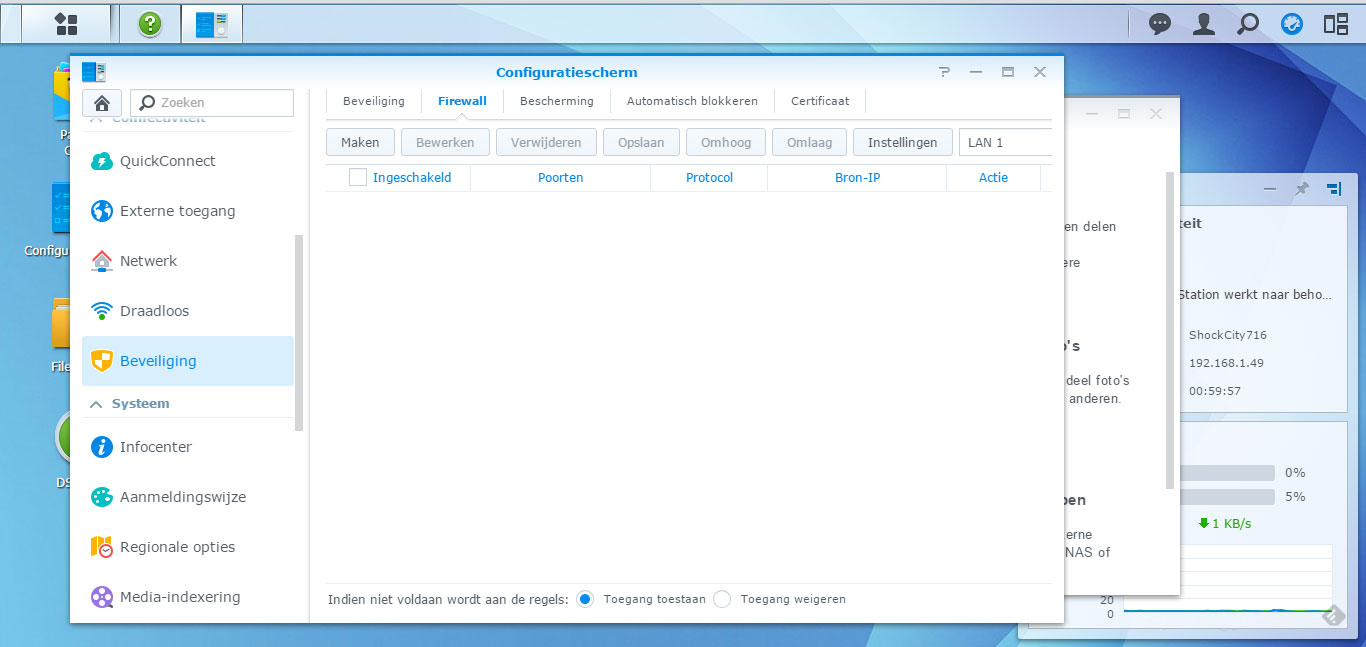Click the Omhoog button
1366x647 pixels.
pyautogui.click(x=726, y=142)
